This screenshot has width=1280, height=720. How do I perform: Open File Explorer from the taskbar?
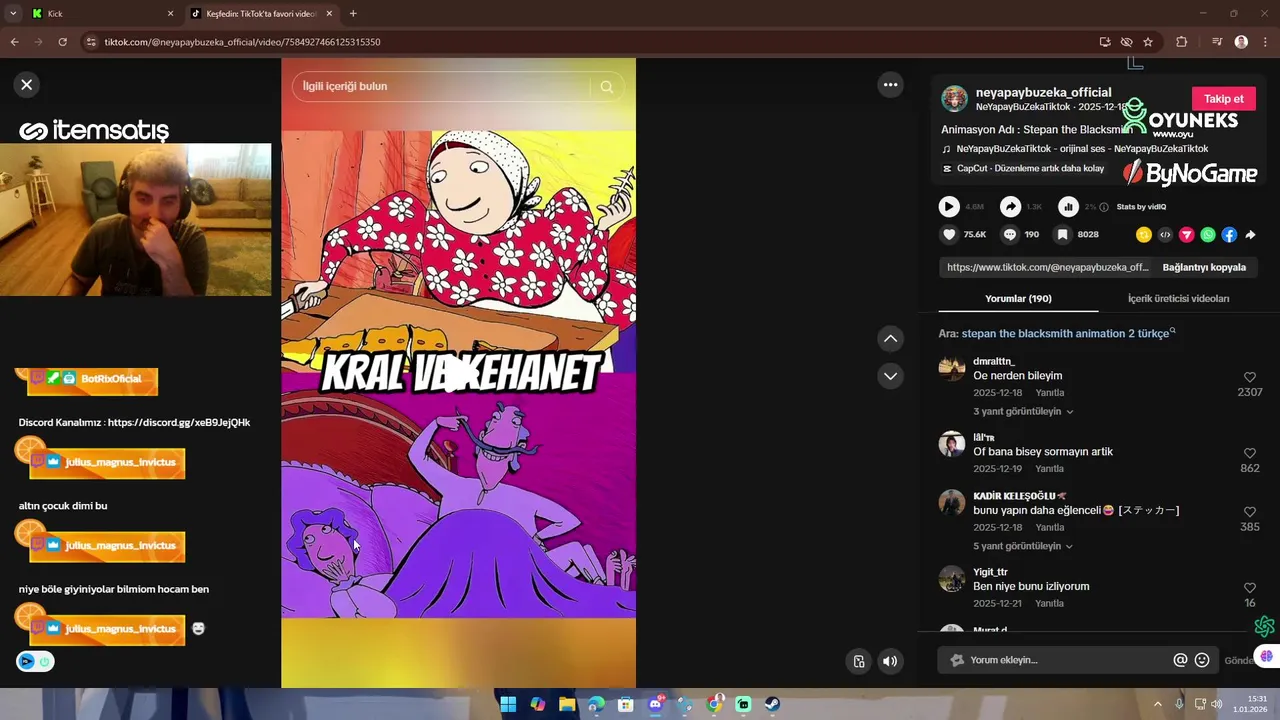coord(567,704)
